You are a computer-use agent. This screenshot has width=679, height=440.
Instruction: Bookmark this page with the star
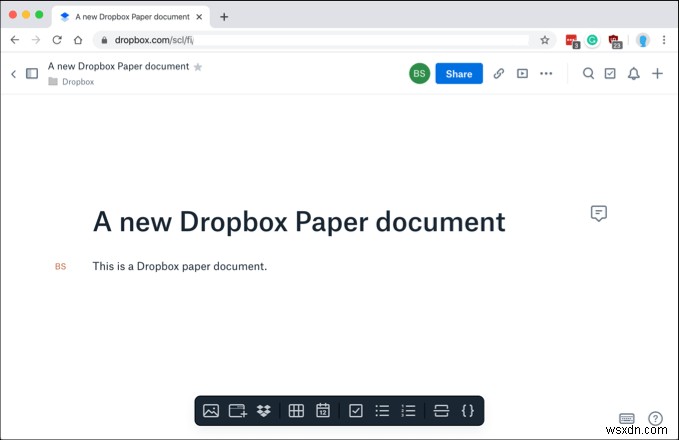click(x=545, y=40)
